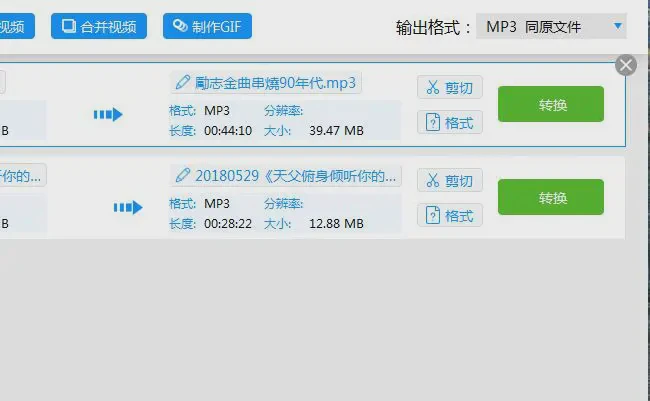
Task: Click the blue dropdown arrow for output format
Action: pyautogui.click(x=618, y=26)
